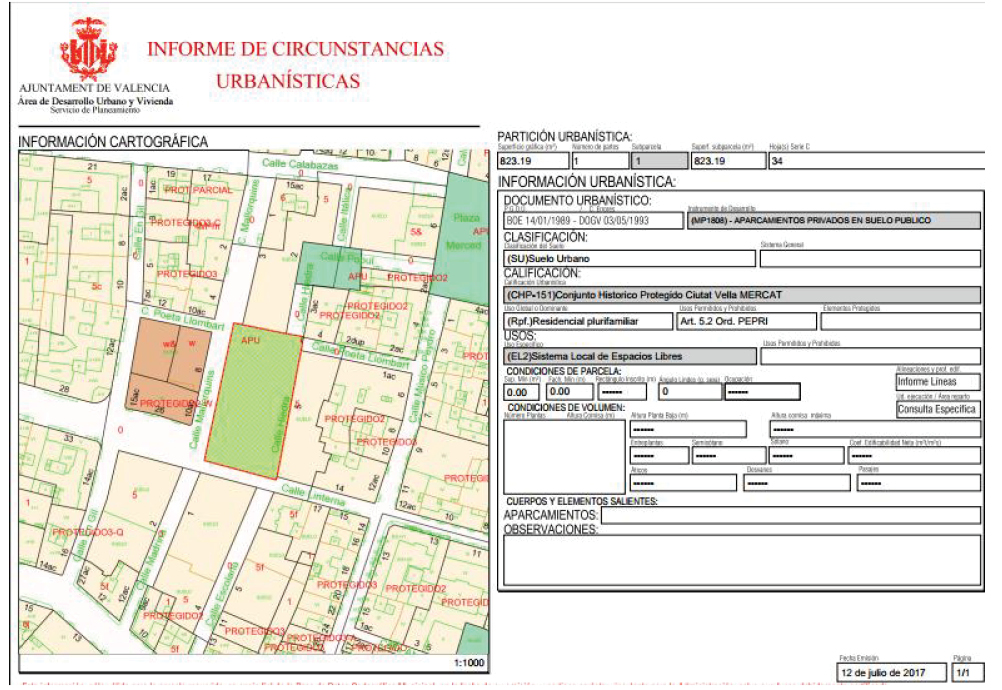Image resolution: width=1002 pixels, height=690 pixels.
Task: Click the Áticos field
Action: coord(683,483)
